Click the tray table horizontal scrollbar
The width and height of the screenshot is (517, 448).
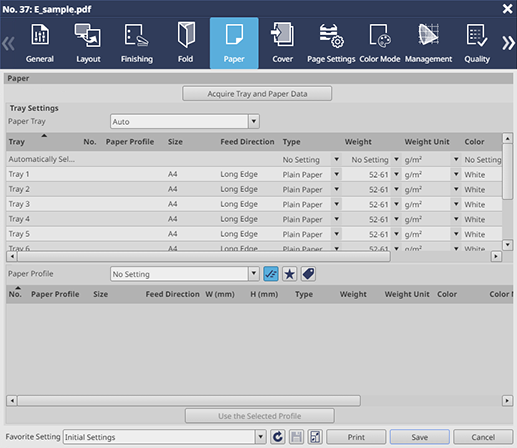[204, 256]
